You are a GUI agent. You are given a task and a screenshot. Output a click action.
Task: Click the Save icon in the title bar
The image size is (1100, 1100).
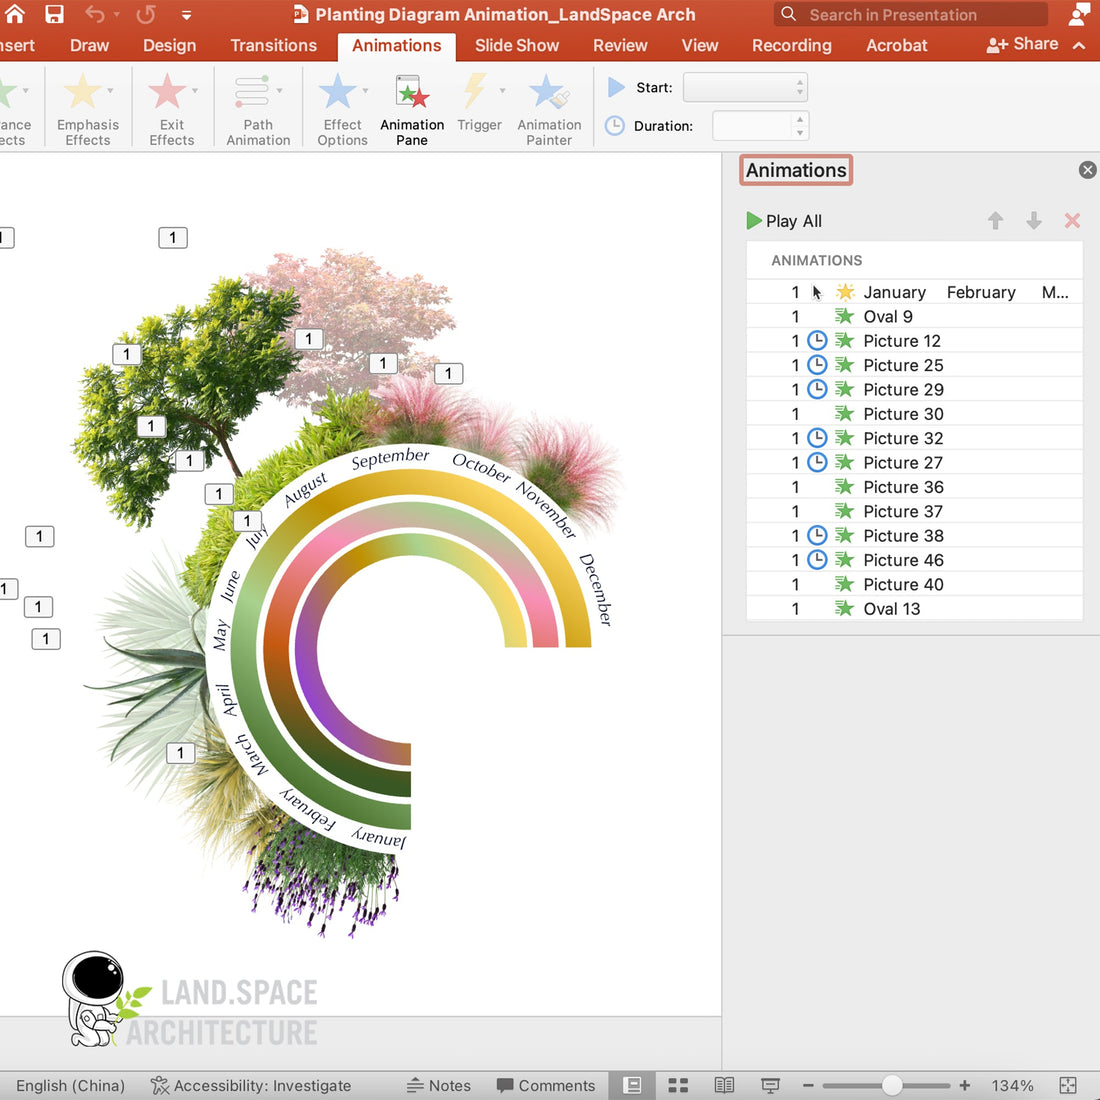(x=54, y=14)
